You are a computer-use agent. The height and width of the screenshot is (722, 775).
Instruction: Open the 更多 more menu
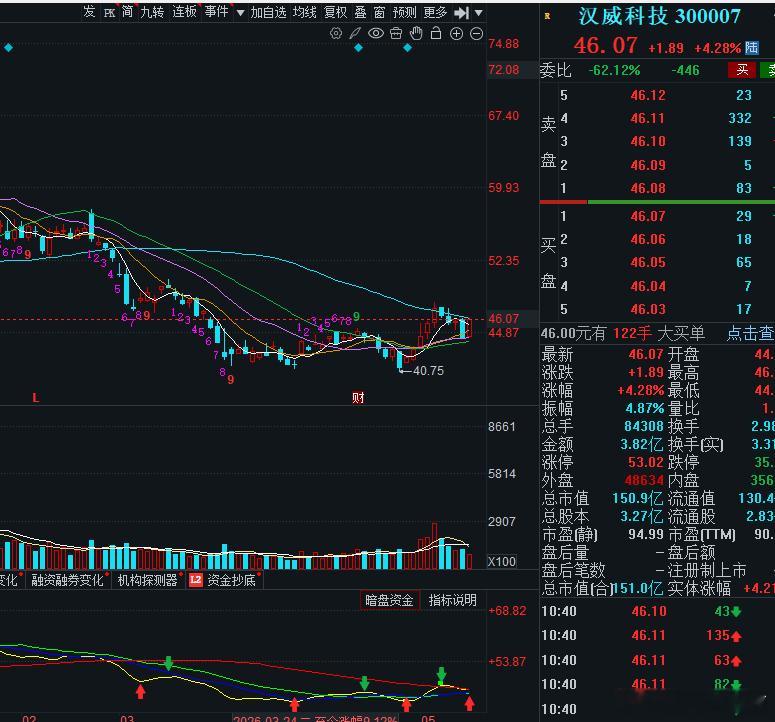[x=435, y=13]
